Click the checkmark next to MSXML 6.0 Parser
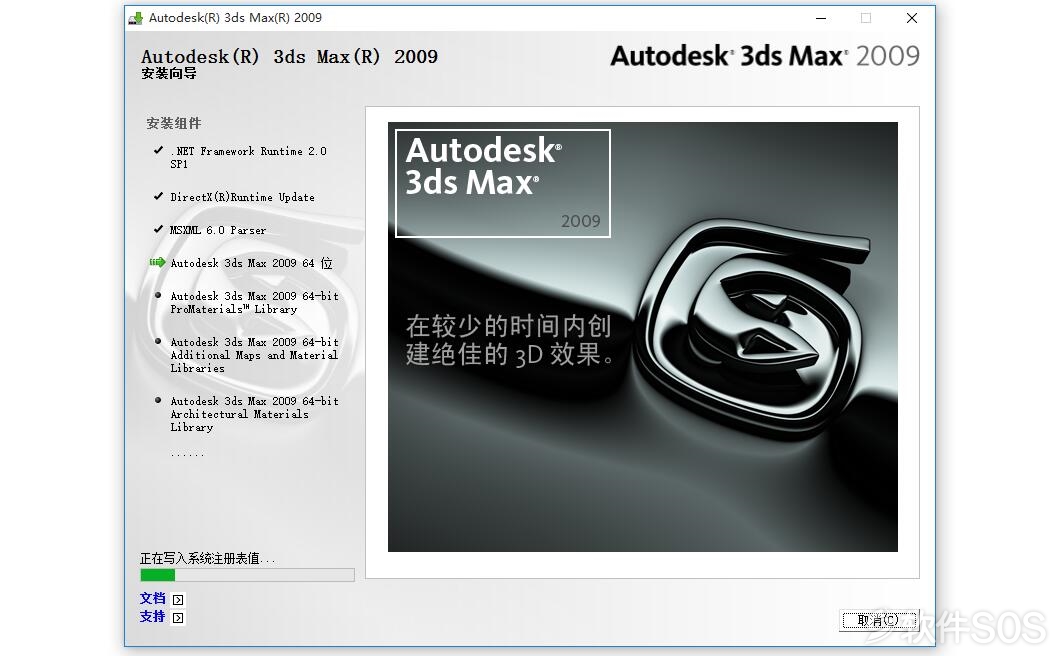The height and width of the screenshot is (656, 1062). [x=158, y=229]
